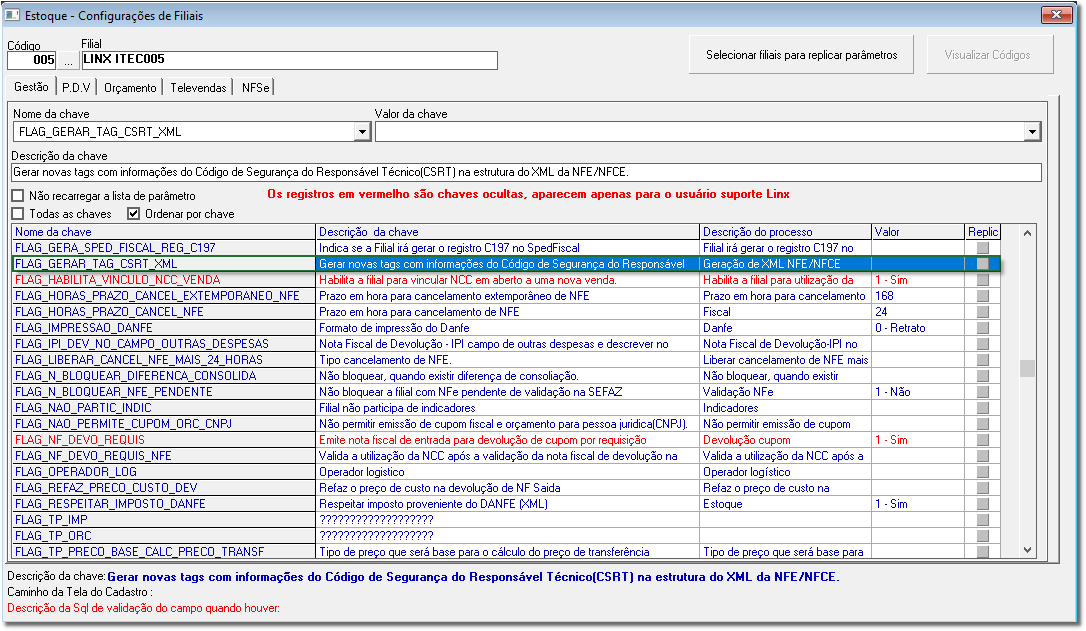Click Visualizar Códigos button
1086x631 pixels.
pyautogui.click(x=988, y=55)
